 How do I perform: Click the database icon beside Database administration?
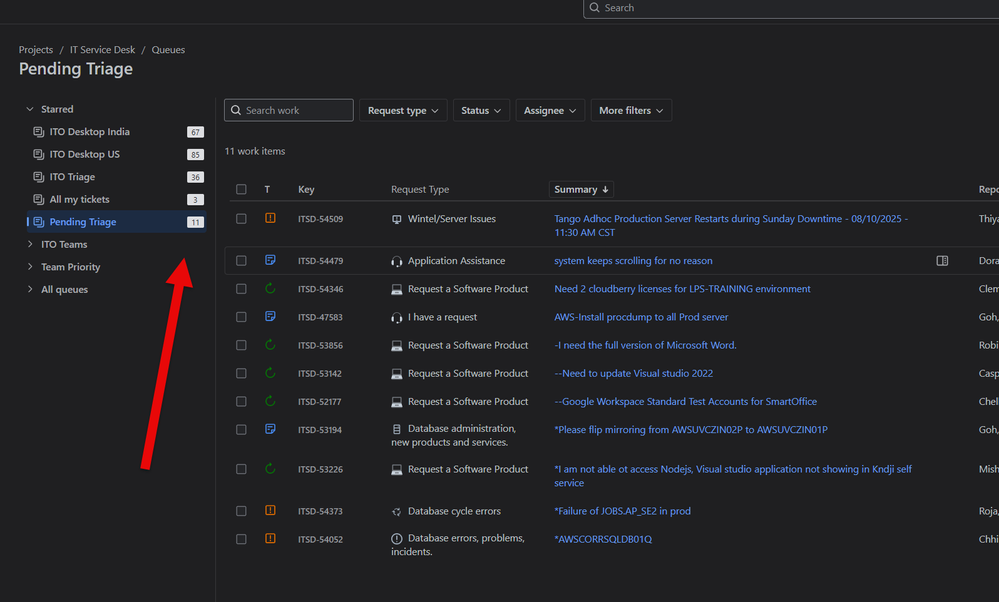coord(396,429)
